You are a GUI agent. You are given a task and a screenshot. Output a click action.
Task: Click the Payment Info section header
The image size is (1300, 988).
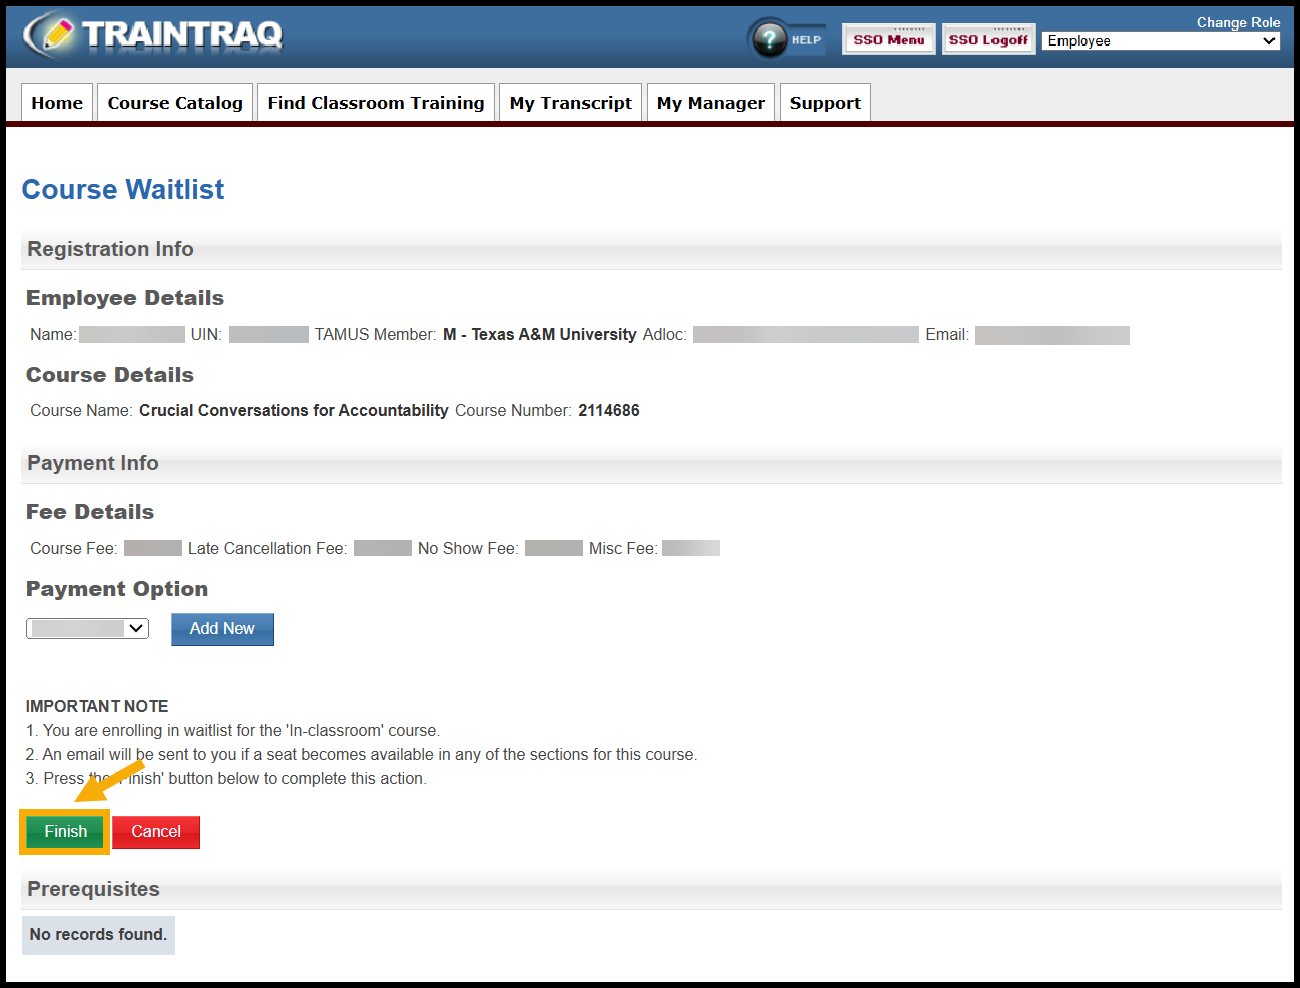point(93,463)
